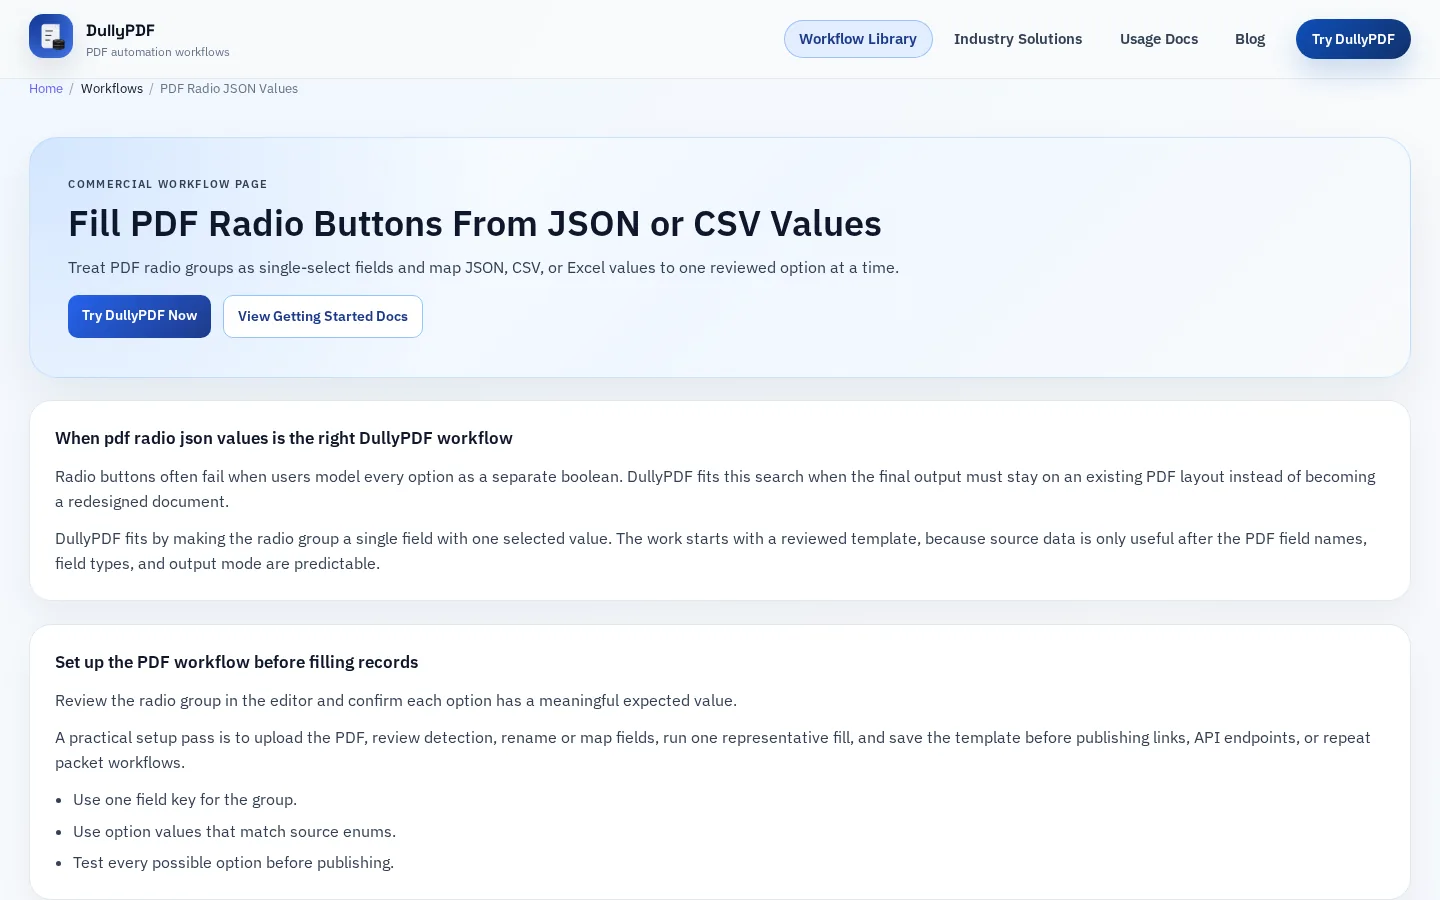Screen dimensions: 1440x900
Task: Click the Try DullyPDF header button
Action: (x=1353, y=39)
